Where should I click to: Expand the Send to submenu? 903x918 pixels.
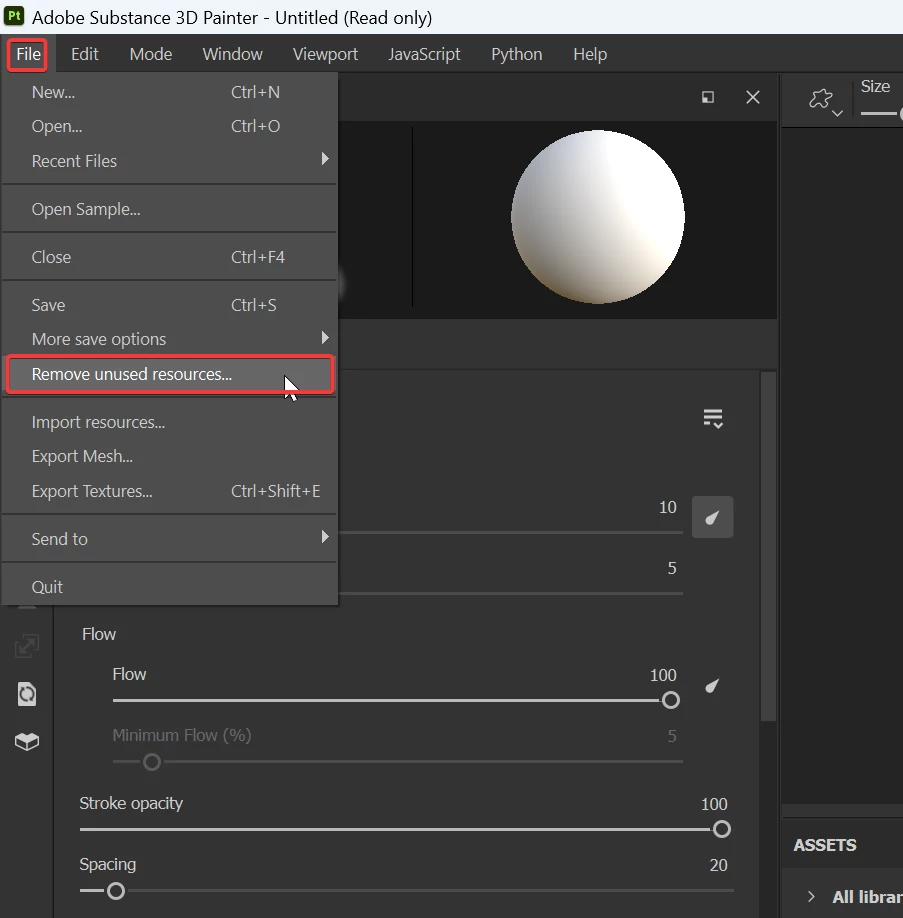[169, 539]
